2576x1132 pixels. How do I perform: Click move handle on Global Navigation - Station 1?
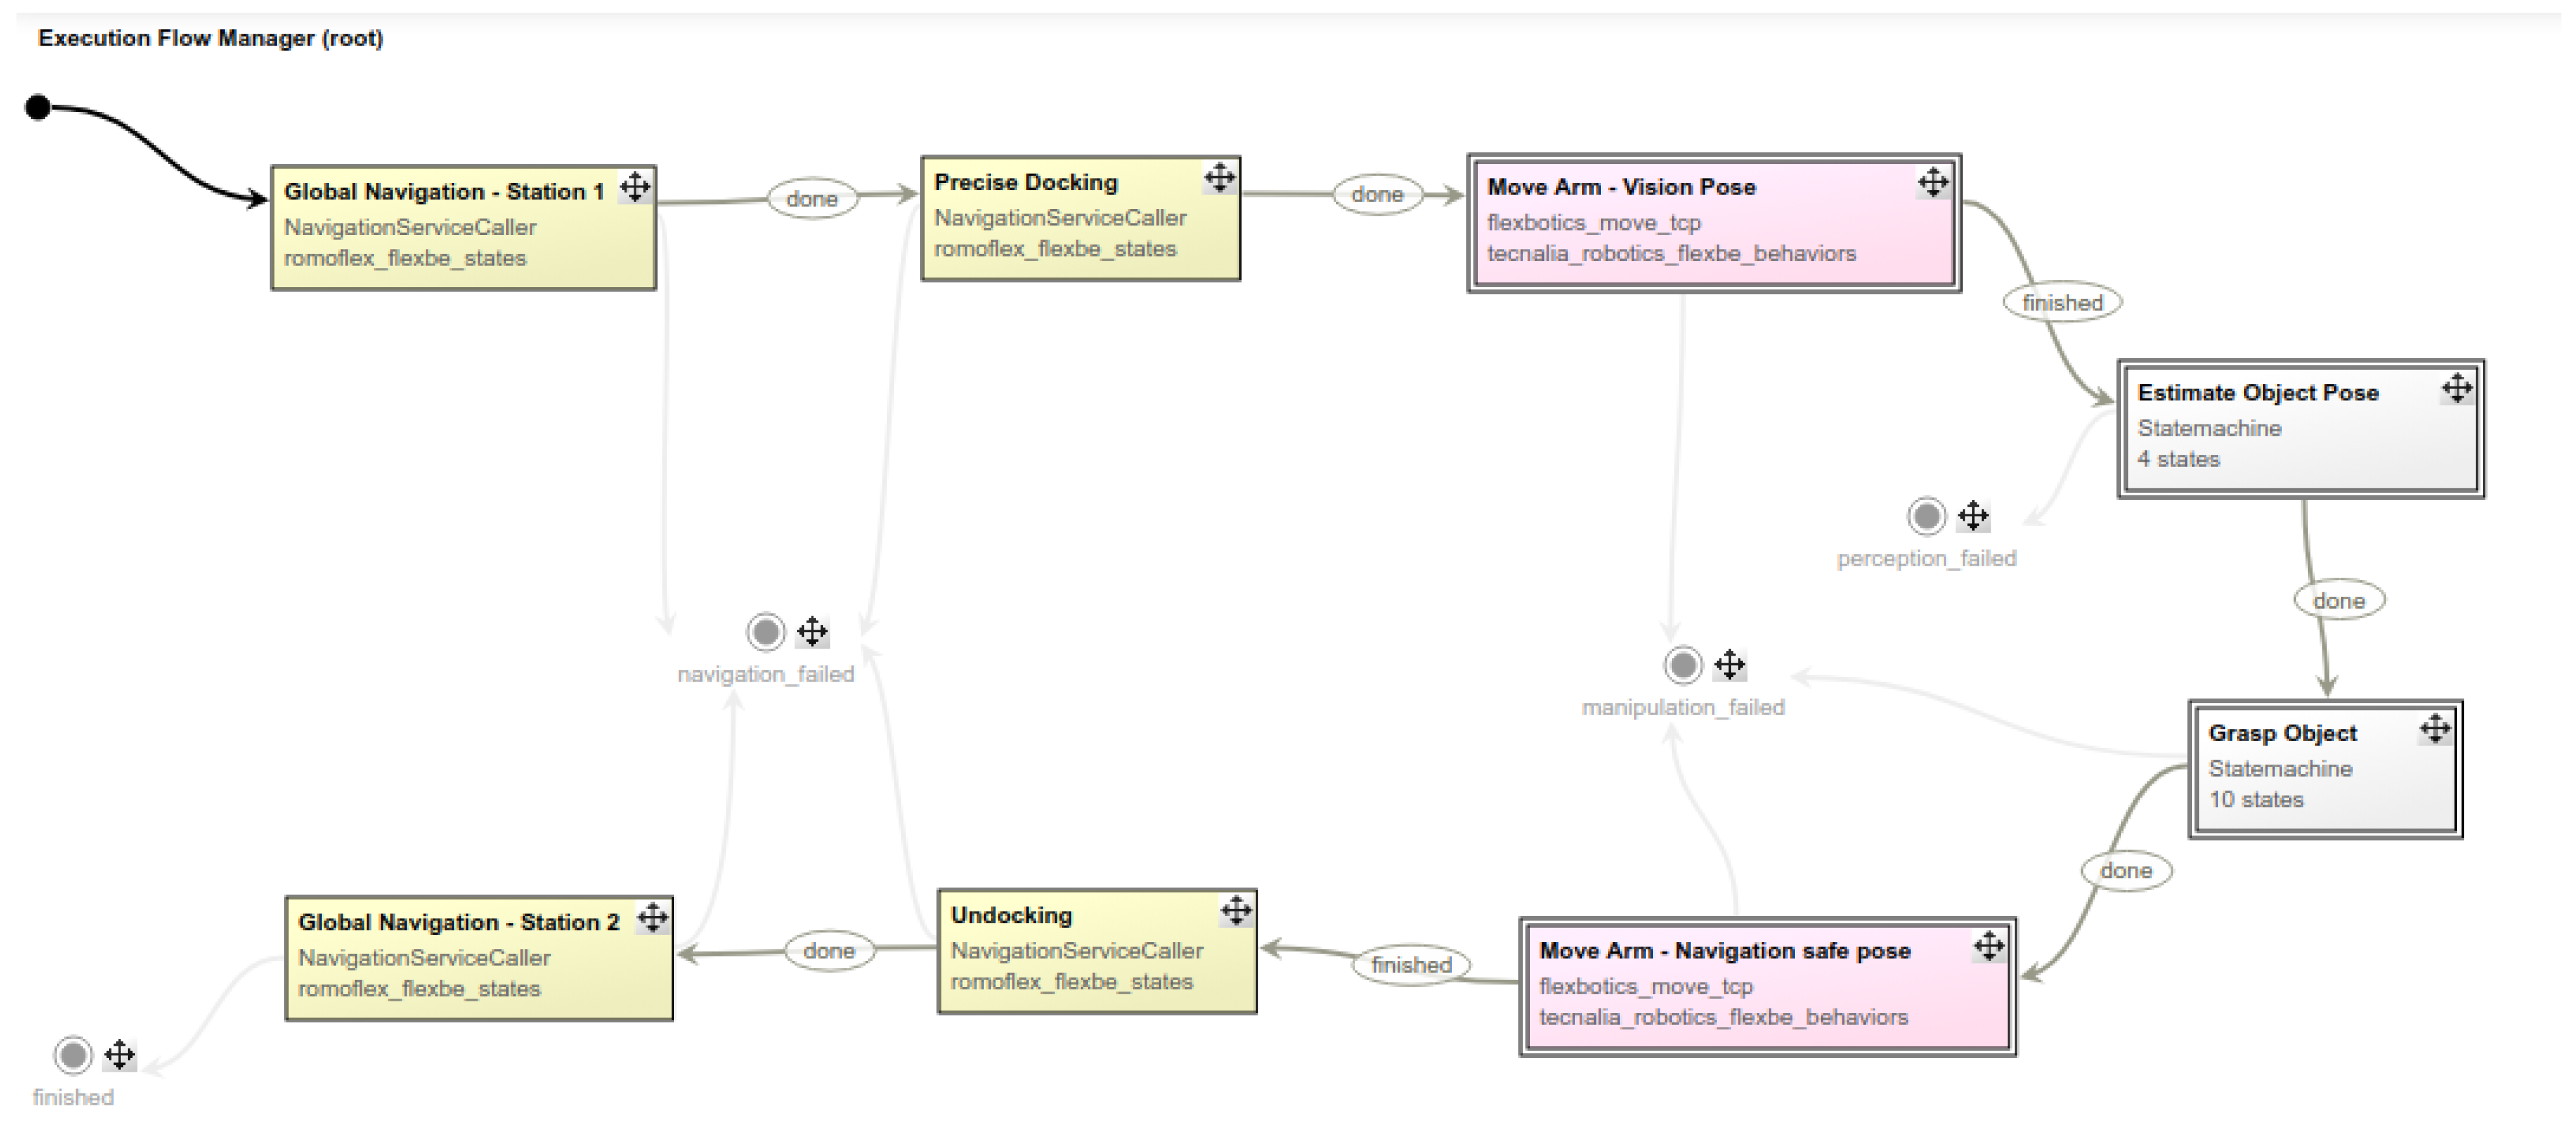(x=635, y=187)
